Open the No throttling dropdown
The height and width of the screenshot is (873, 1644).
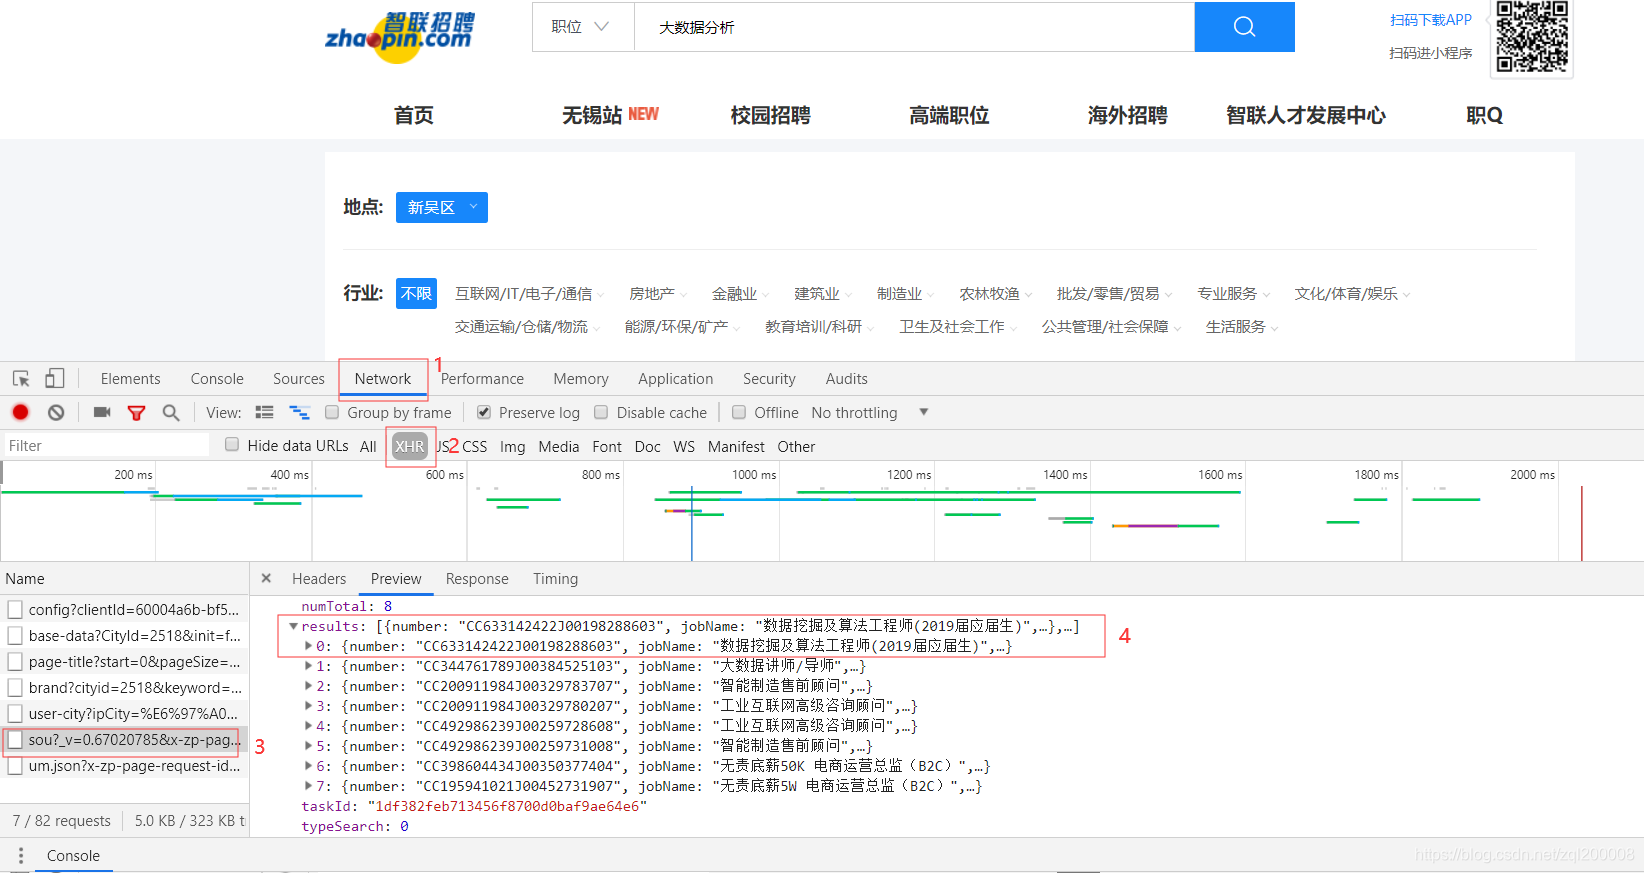click(x=870, y=412)
